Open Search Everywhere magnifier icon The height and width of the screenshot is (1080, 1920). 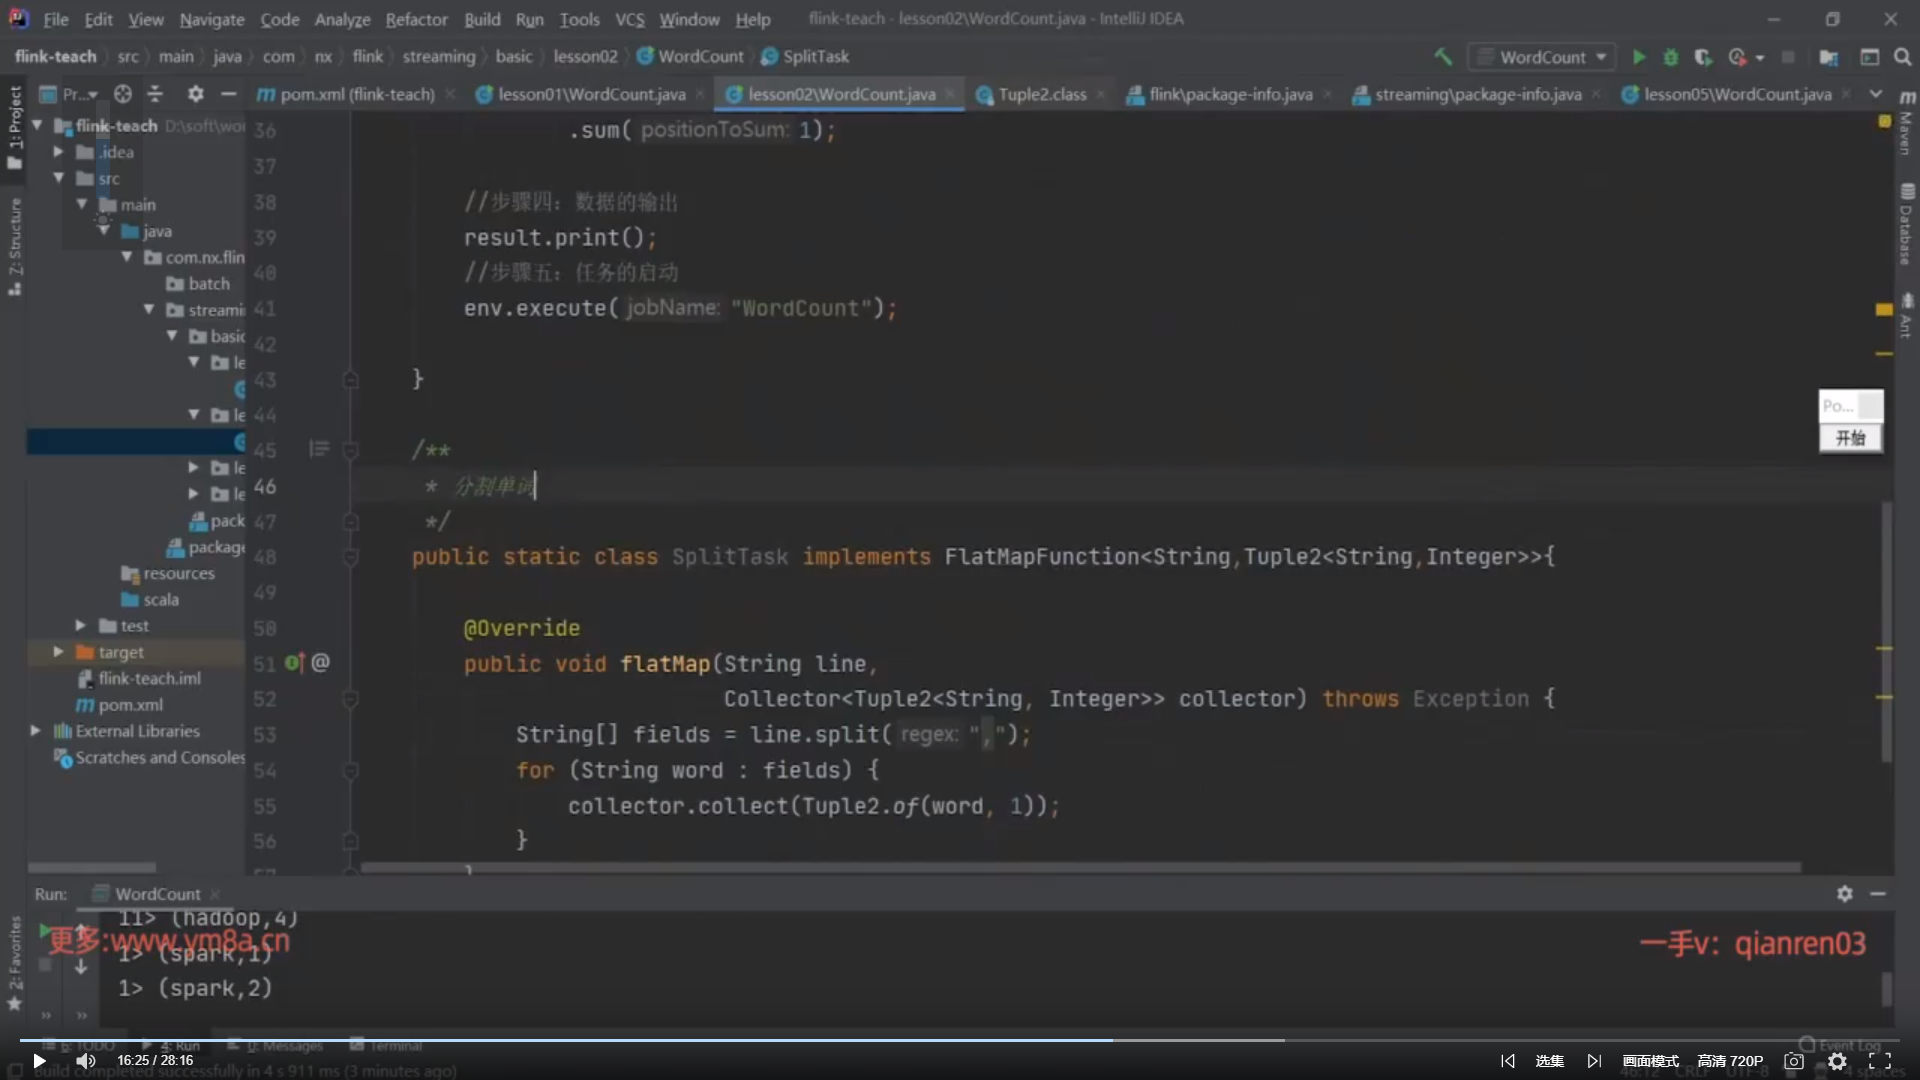pyautogui.click(x=1902, y=57)
